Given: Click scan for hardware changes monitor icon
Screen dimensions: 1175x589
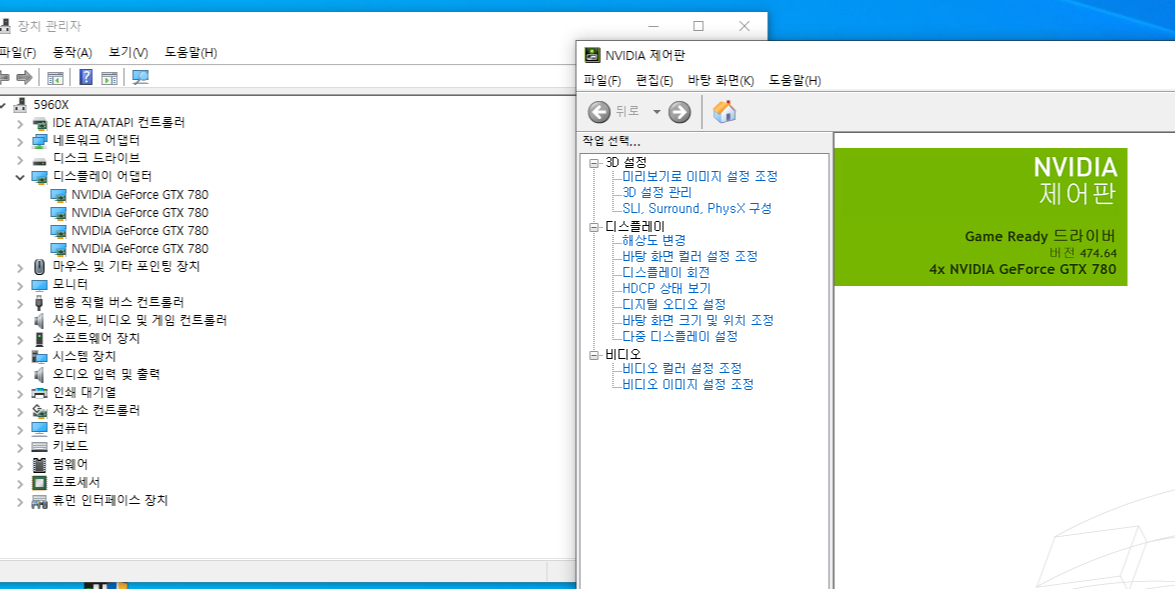Looking at the screenshot, I should pyautogui.click(x=140, y=77).
